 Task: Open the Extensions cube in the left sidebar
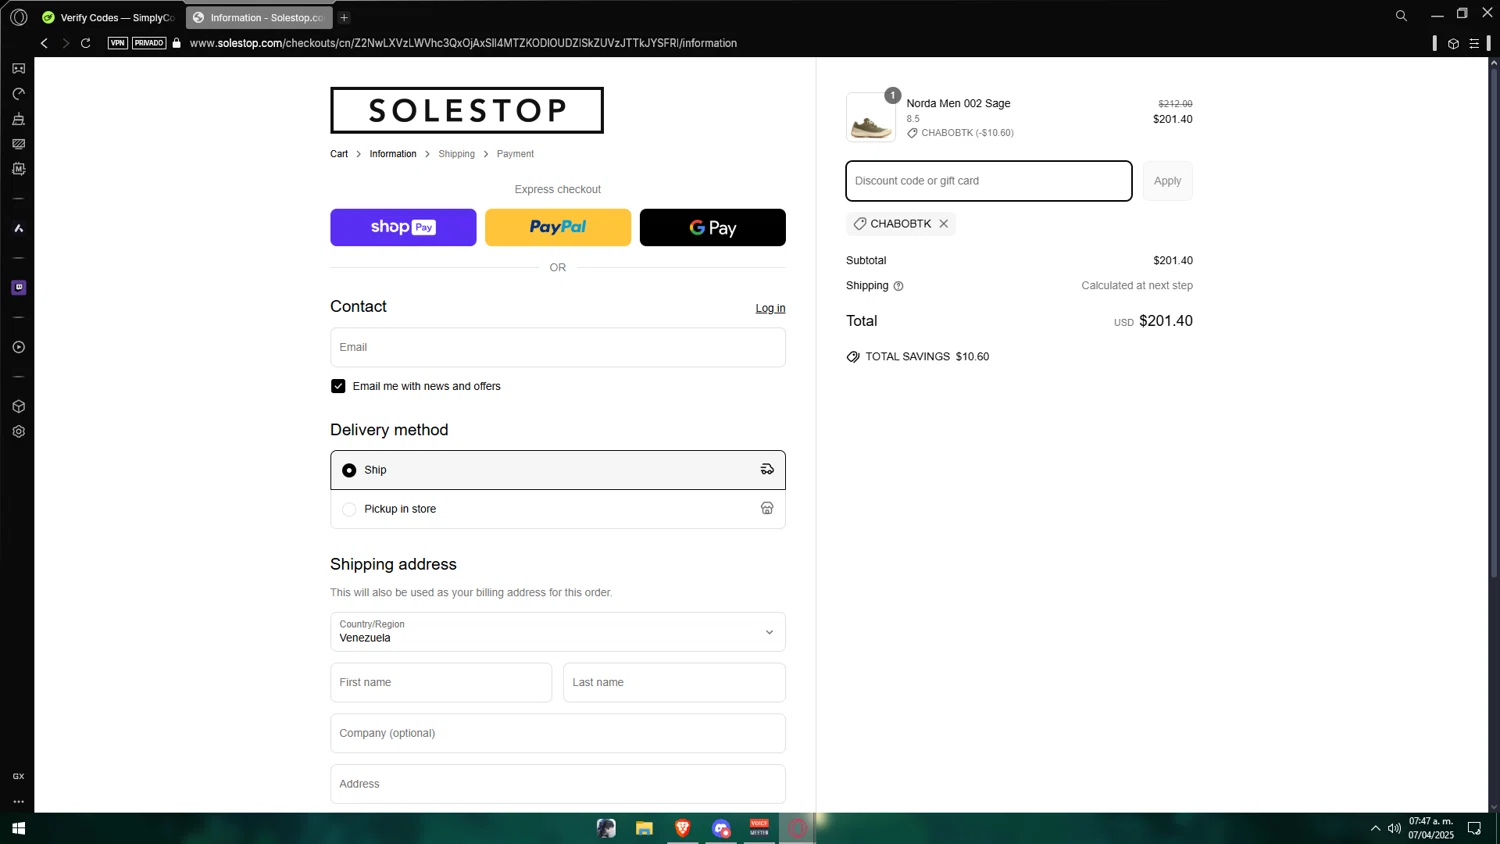18,407
